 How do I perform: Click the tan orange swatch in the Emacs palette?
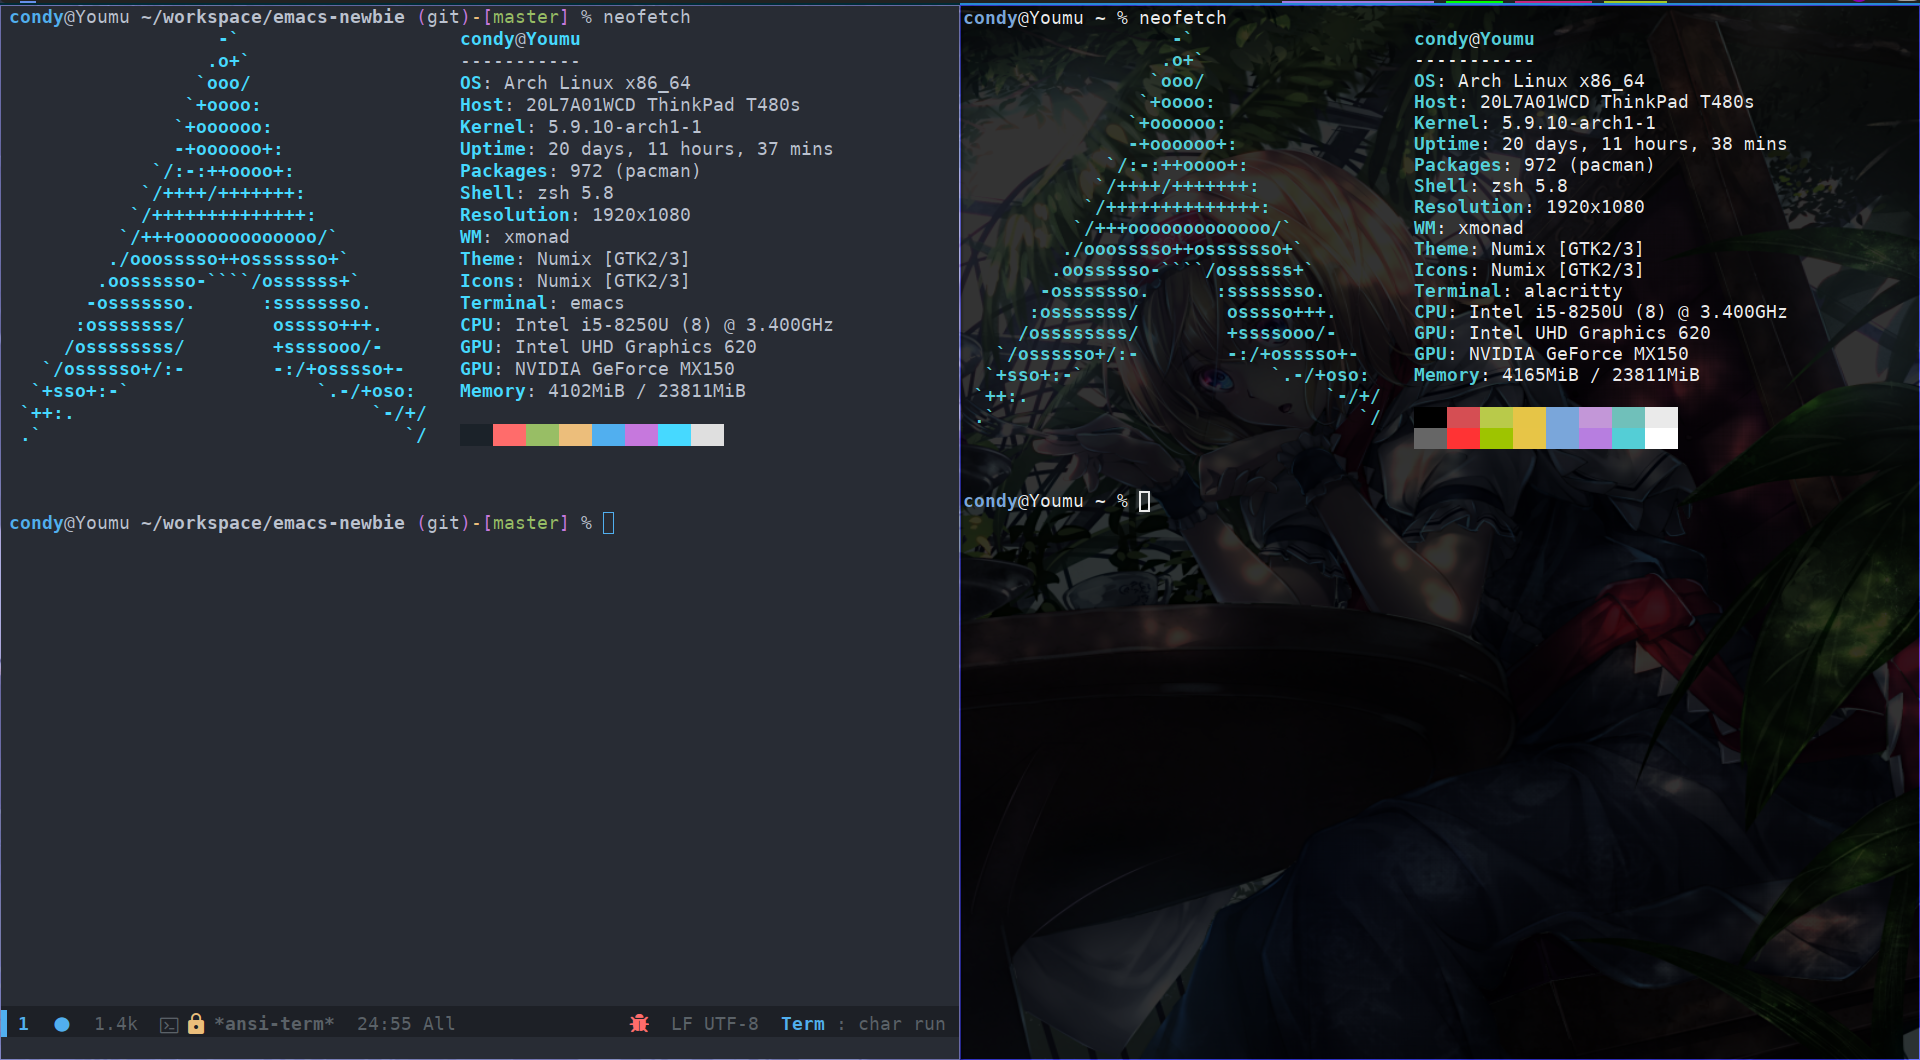click(575, 435)
